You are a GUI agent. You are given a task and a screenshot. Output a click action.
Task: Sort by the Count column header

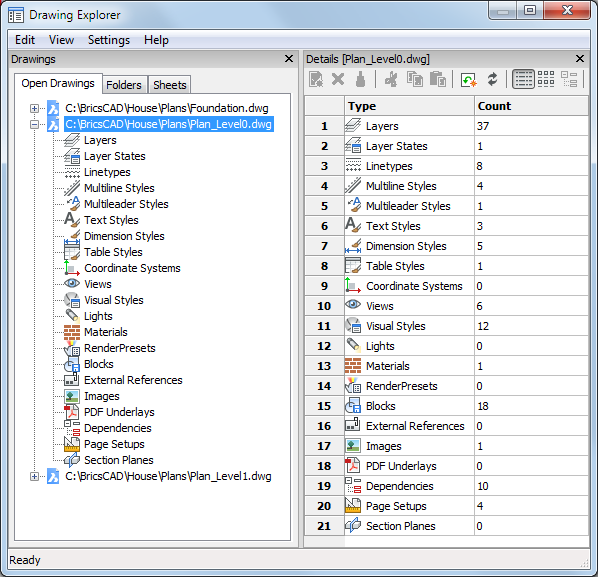(532, 106)
